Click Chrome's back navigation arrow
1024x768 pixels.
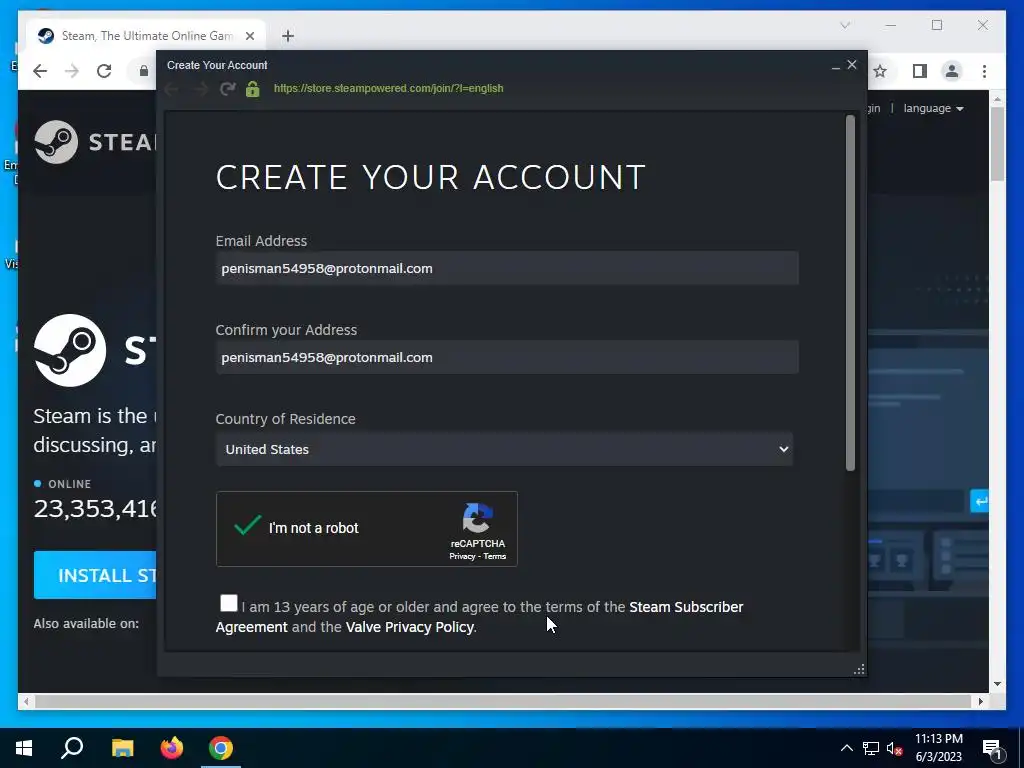pos(40,71)
